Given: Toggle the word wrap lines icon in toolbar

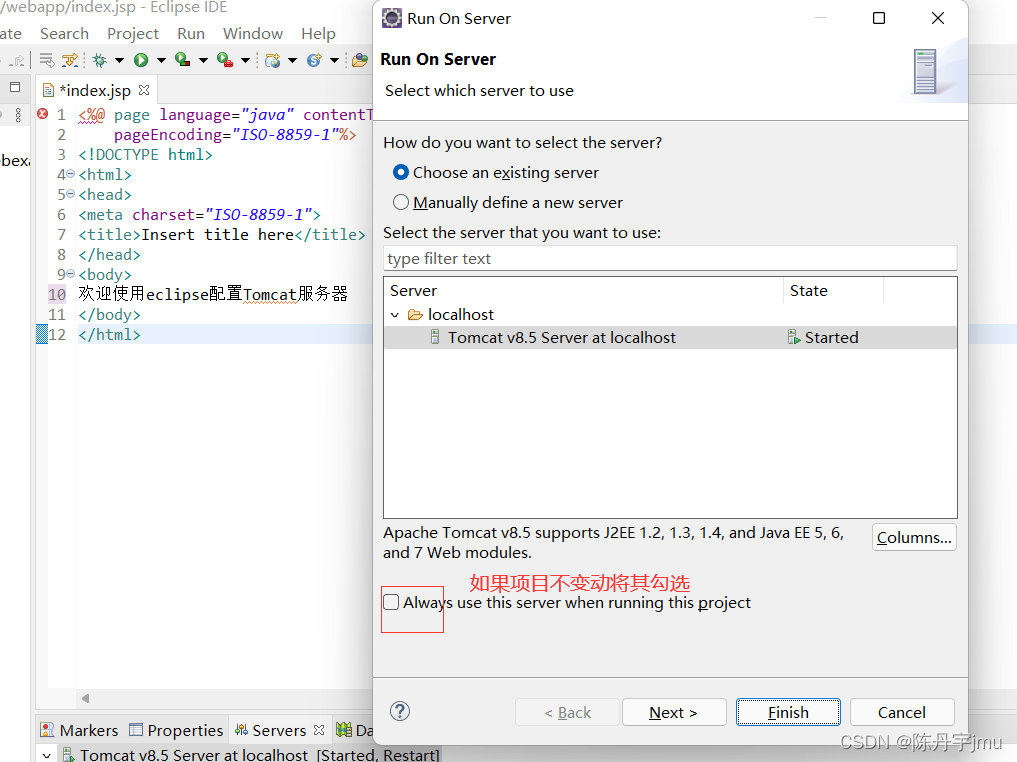Looking at the screenshot, I should 47,60.
